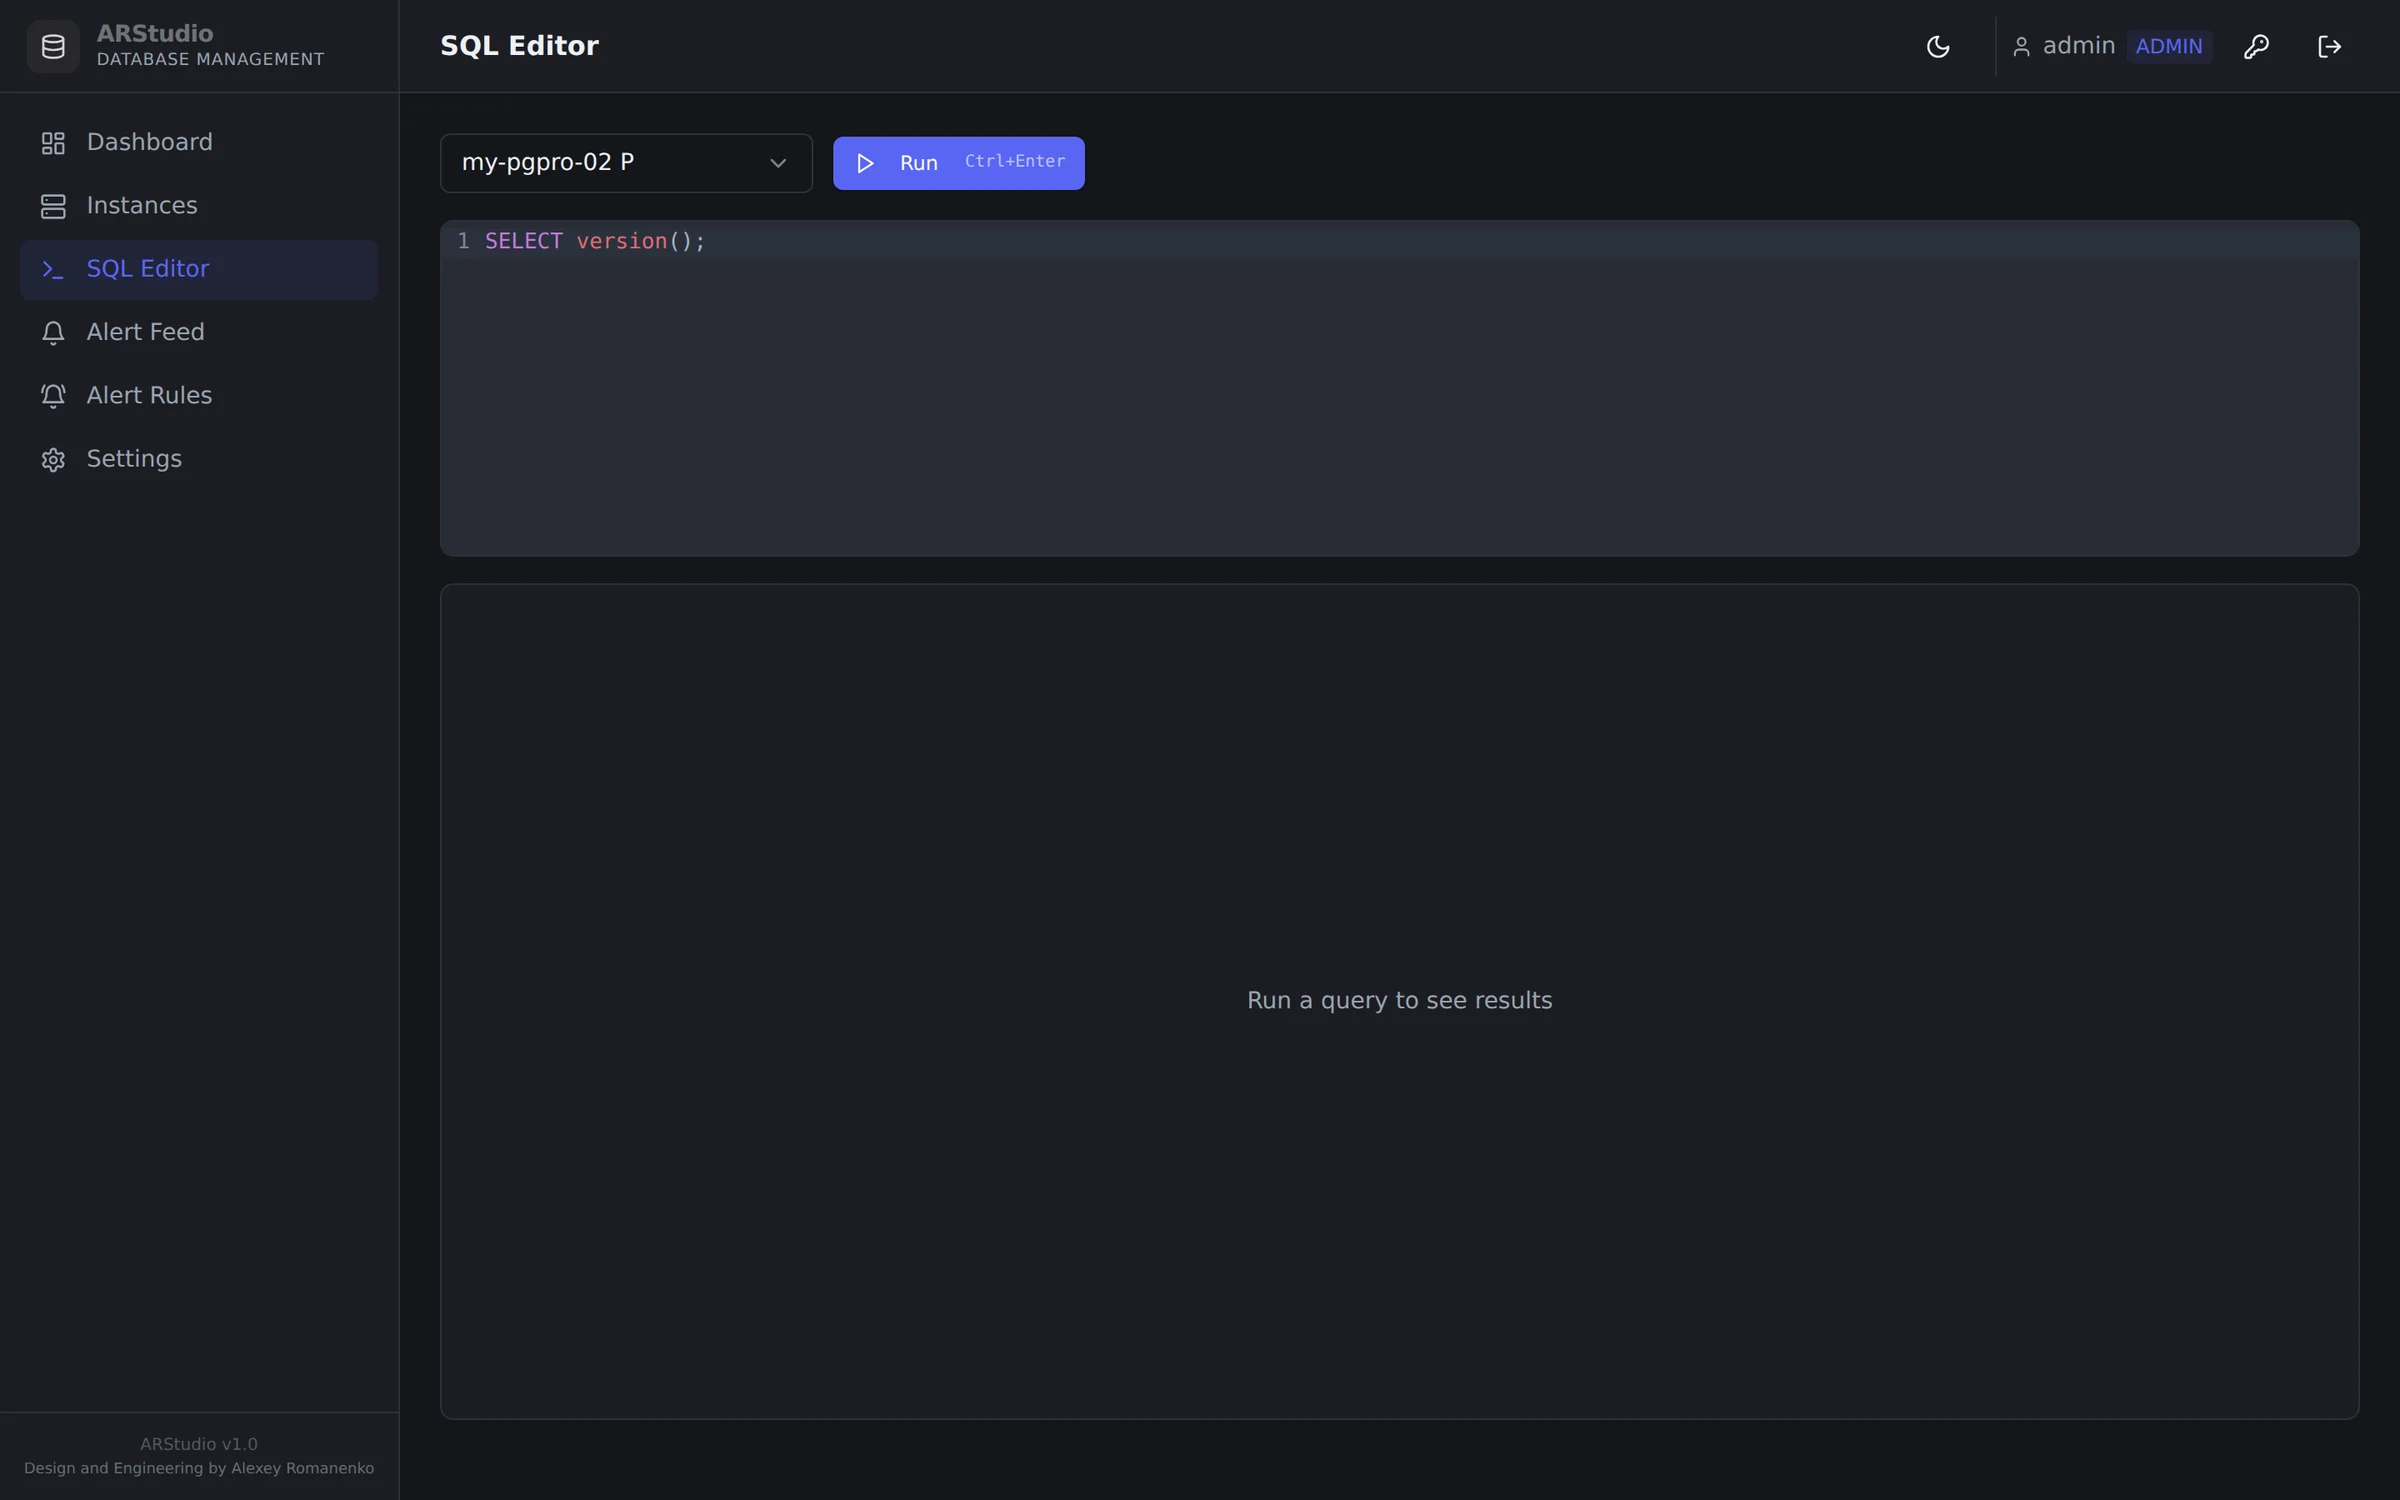The image size is (2400, 1500).
Task: Click the play triangle icon in Run
Action: [865, 163]
